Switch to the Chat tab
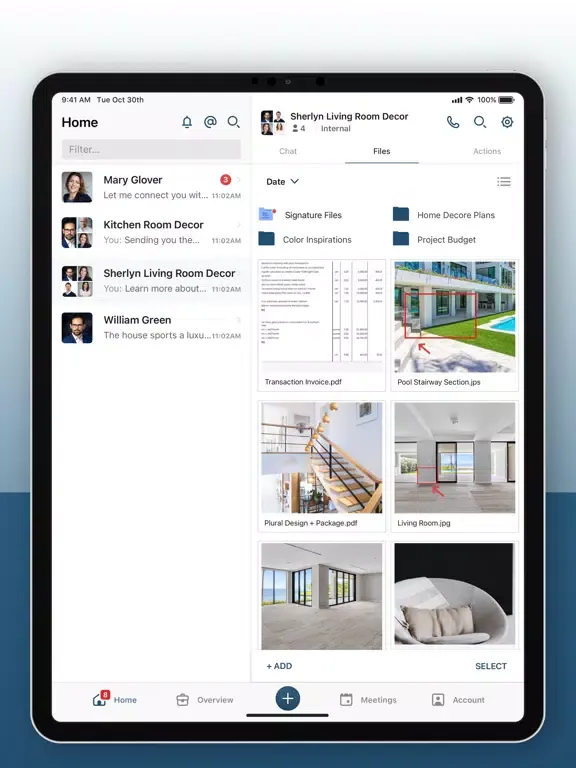This screenshot has height=768, width=576. (x=288, y=151)
